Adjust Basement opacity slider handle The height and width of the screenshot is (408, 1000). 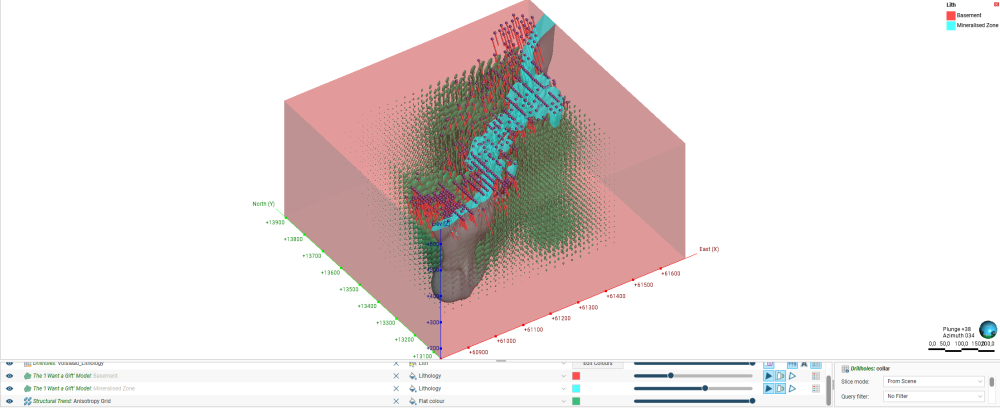(x=670, y=375)
